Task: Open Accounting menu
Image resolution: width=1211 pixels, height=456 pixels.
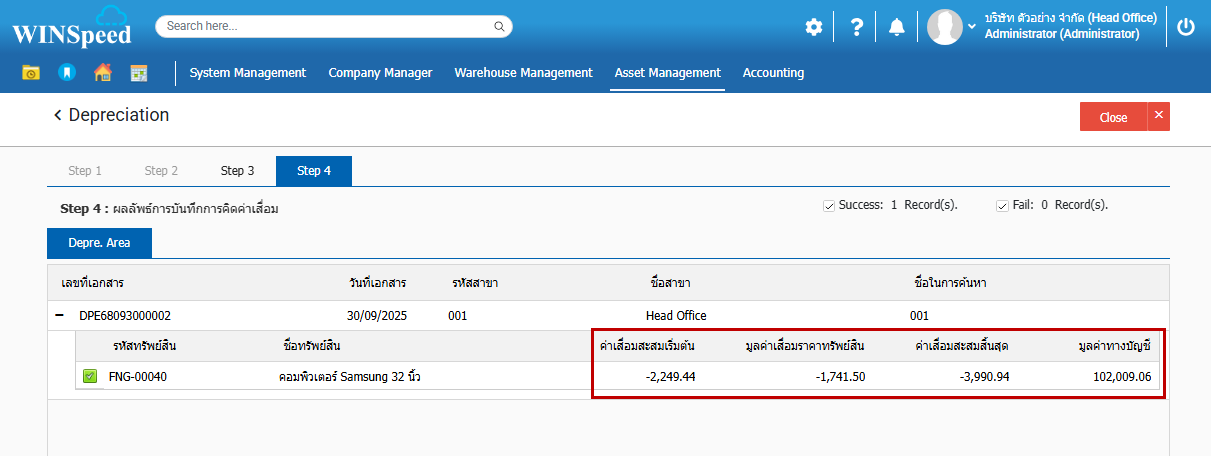Action: click(773, 73)
